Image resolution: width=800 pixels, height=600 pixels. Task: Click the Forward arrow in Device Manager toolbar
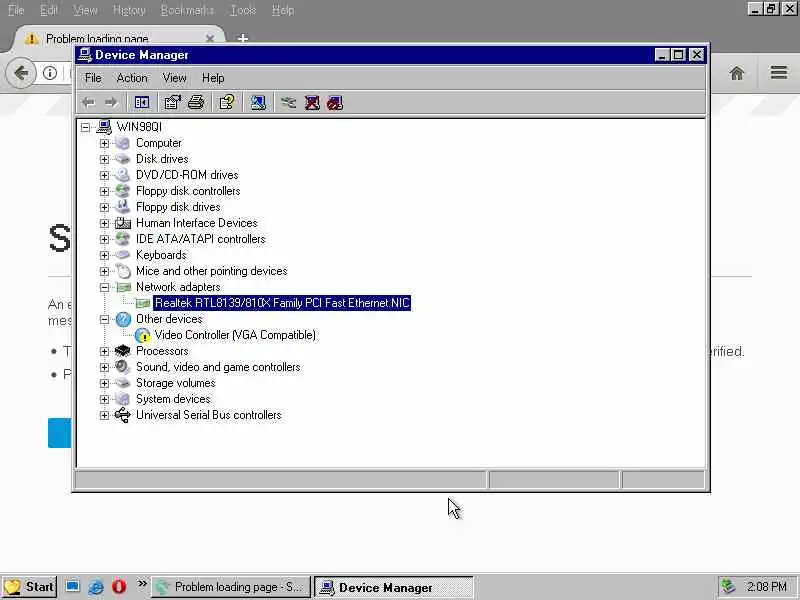point(111,103)
